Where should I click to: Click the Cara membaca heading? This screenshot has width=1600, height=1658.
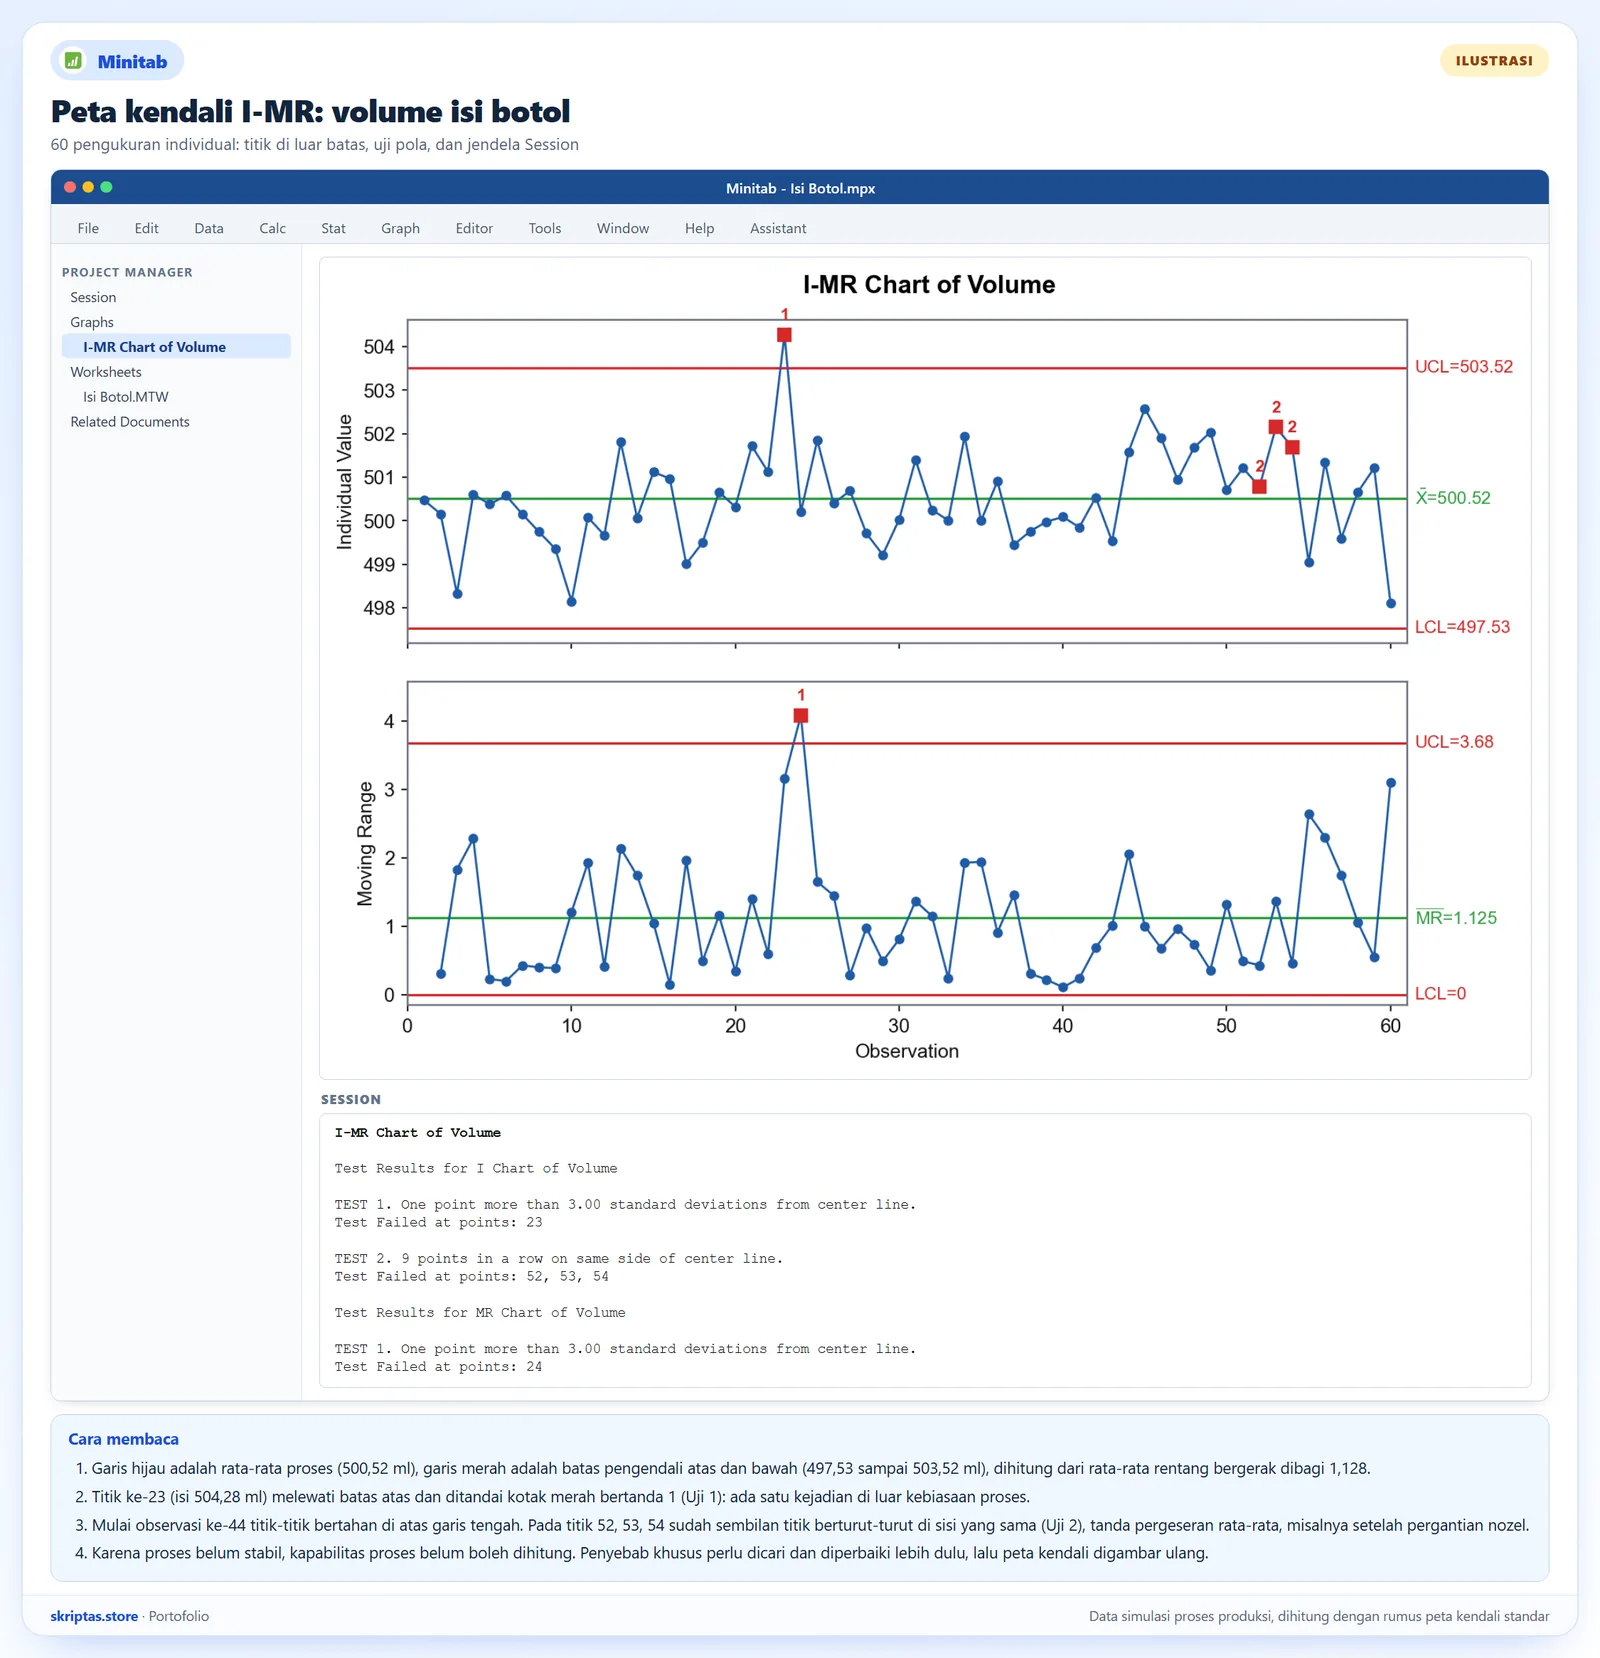pyautogui.click(x=124, y=1439)
